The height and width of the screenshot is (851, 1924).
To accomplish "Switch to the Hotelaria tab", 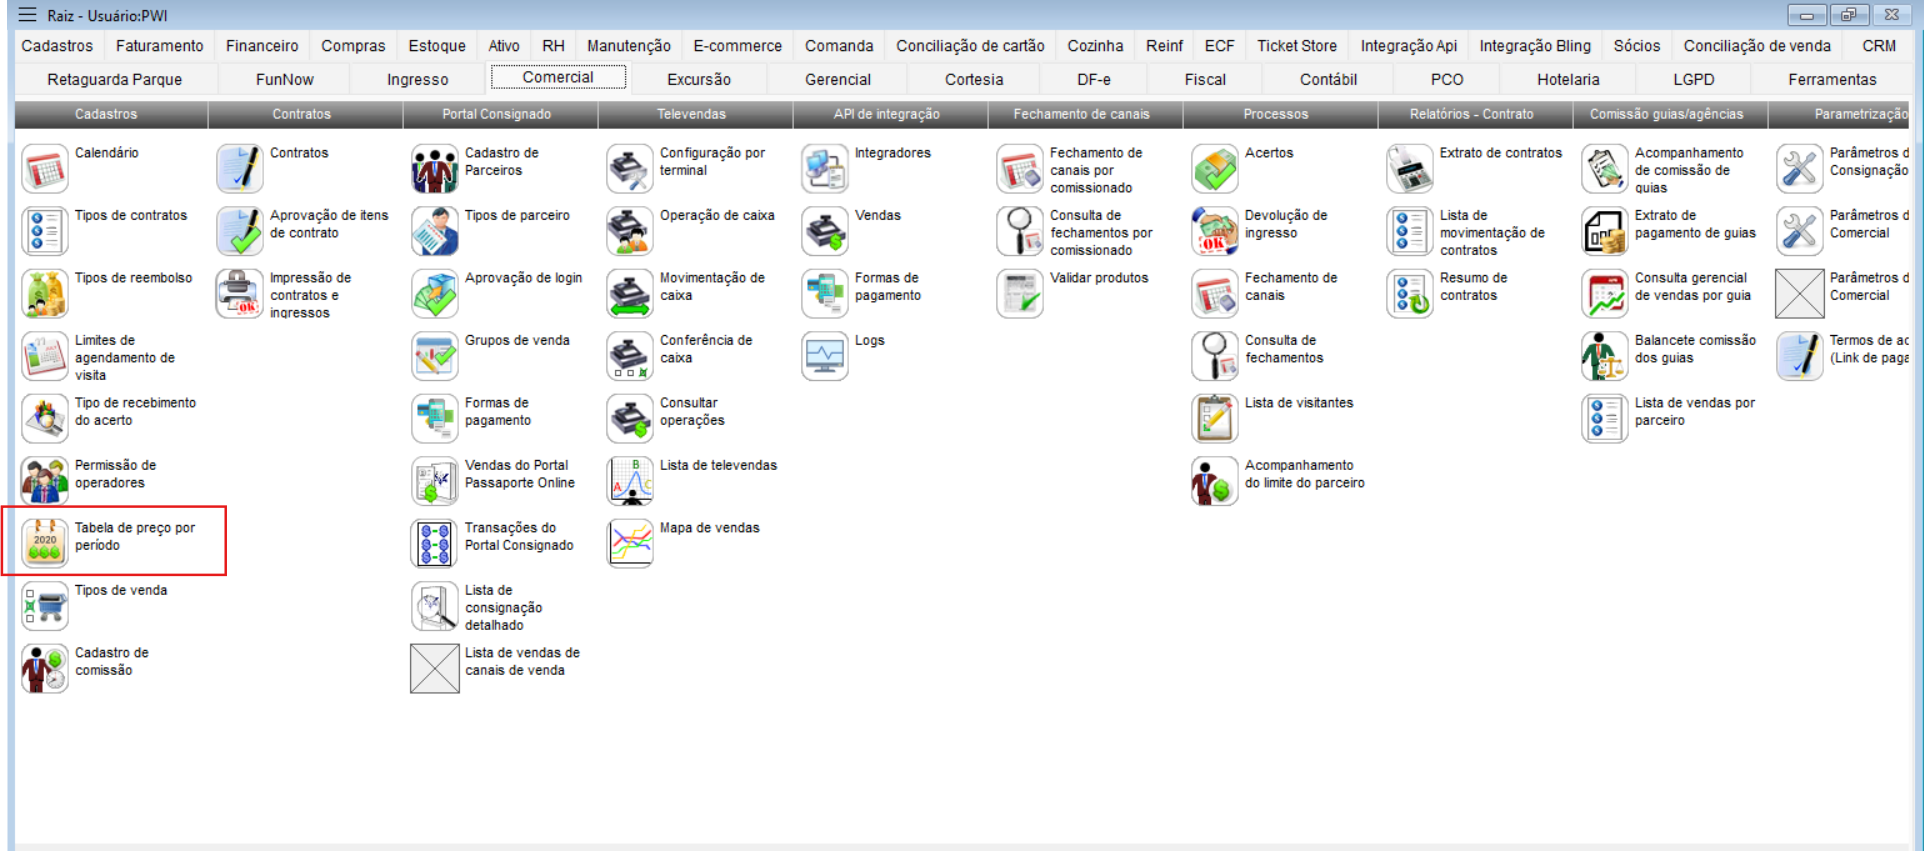I will click(1568, 79).
